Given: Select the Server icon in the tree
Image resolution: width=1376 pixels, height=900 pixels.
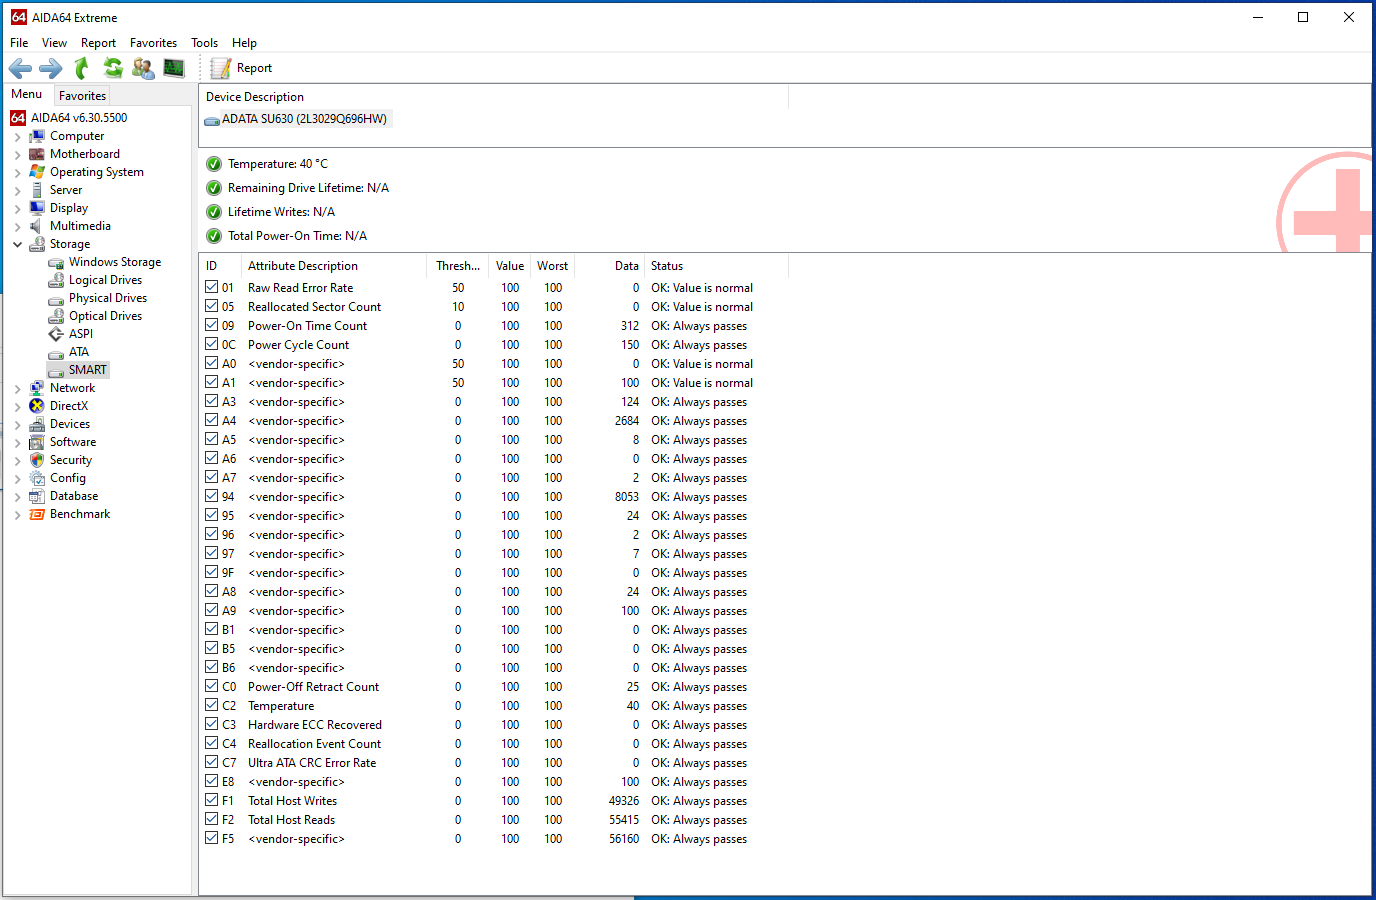Looking at the screenshot, I should point(37,190).
